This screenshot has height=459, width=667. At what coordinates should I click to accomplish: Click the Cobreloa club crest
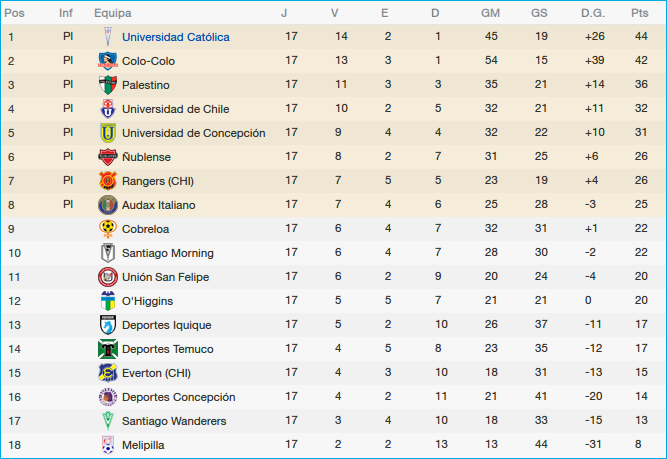click(x=107, y=229)
